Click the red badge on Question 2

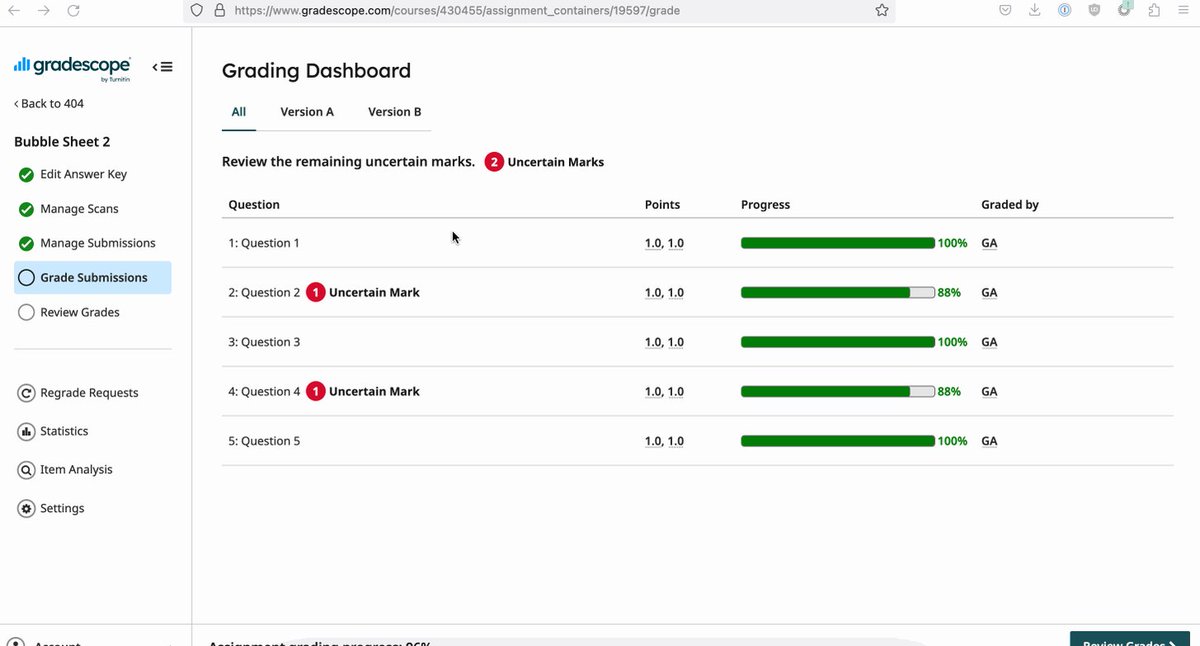[x=315, y=293]
